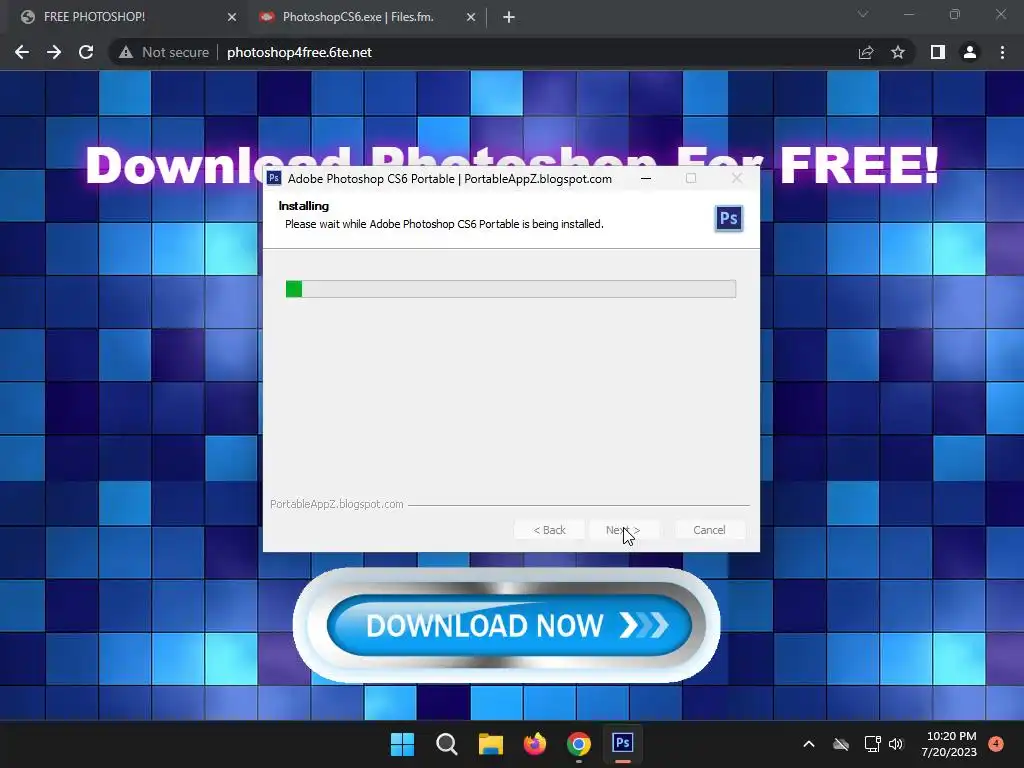Open Chrome's three-dot menu
Image resolution: width=1024 pixels, height=768 pixels.
click(1002, 52)
